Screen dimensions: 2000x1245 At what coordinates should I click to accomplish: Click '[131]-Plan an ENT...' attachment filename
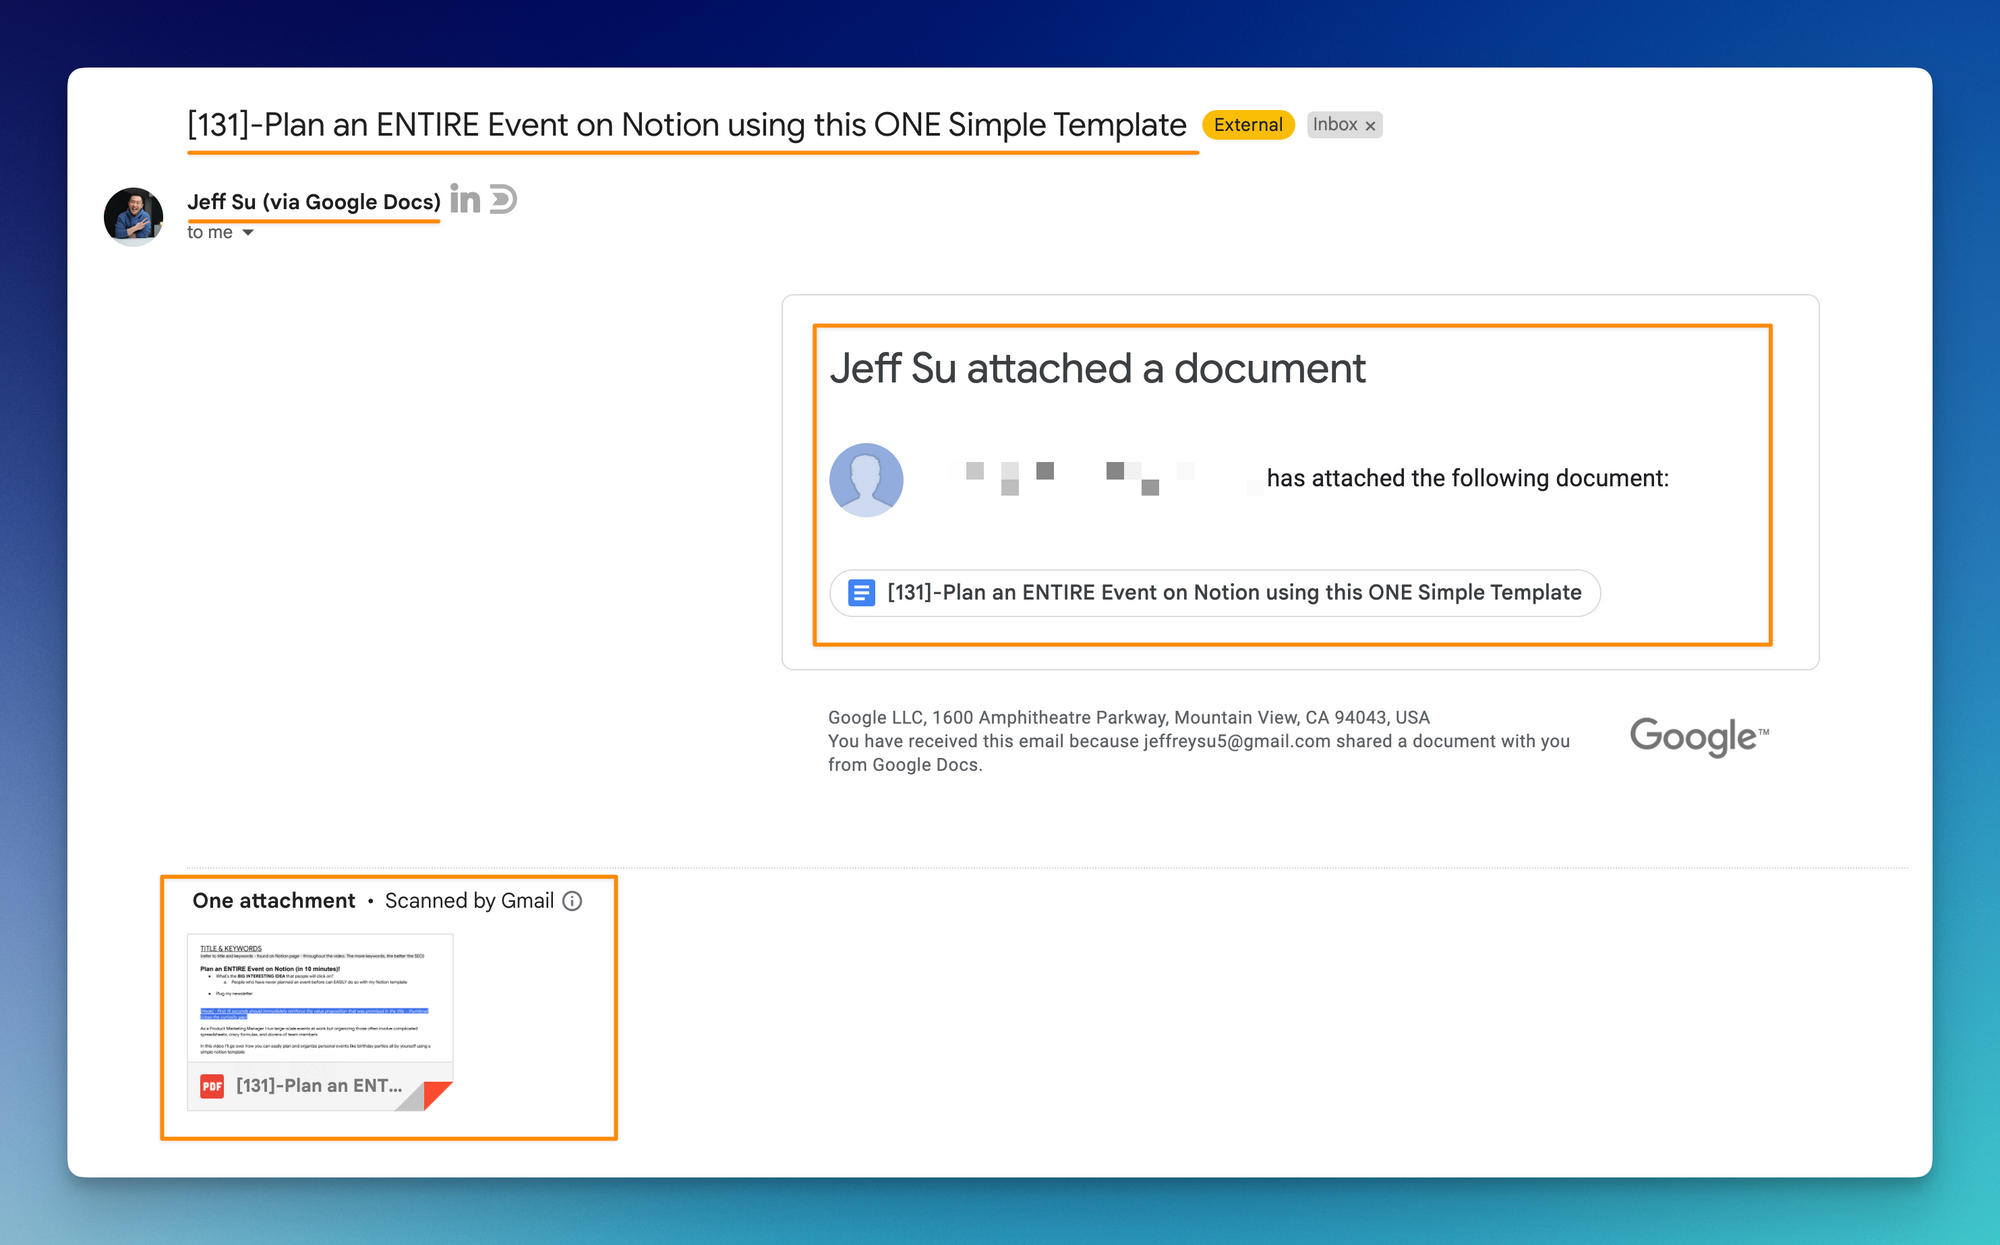coord(319,1086)
